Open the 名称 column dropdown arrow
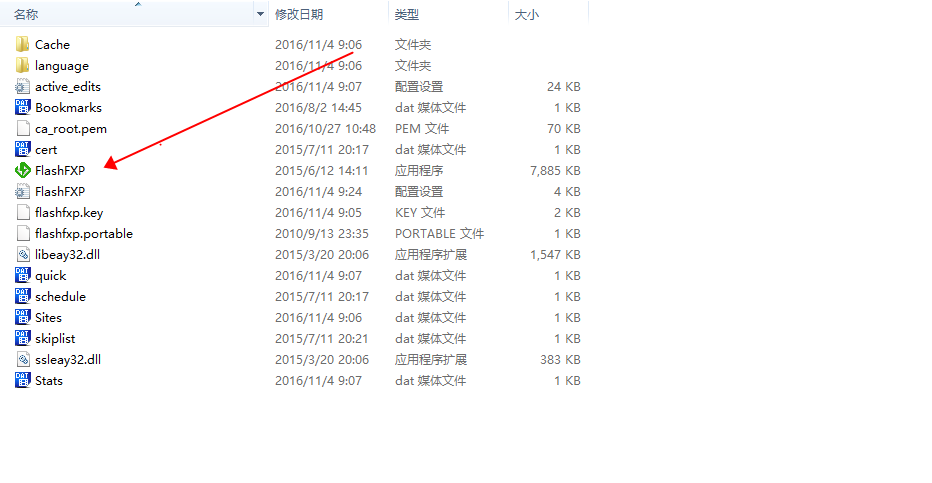932x483 pixels. [x=260, y=14]
